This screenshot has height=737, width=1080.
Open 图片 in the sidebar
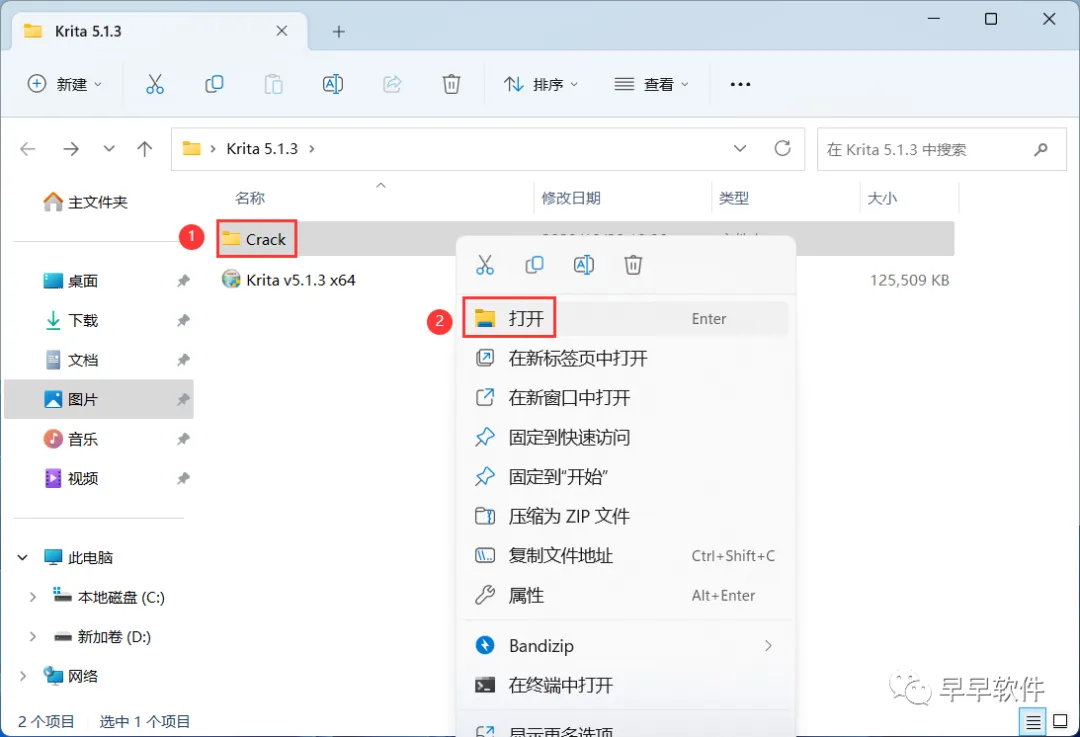99,399
